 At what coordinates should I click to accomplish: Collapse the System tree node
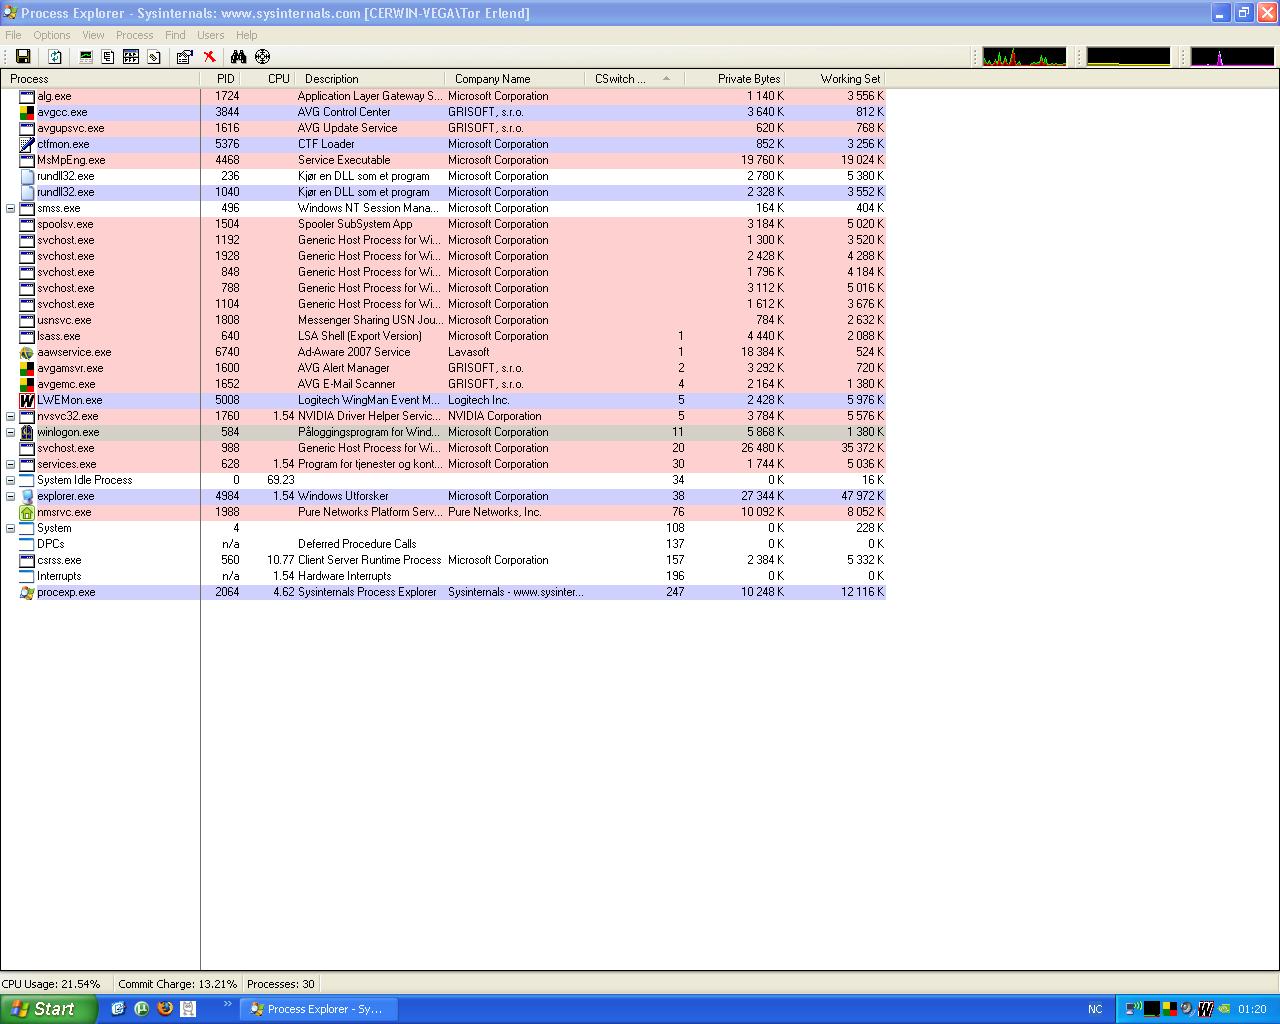[x=10, y=528]
